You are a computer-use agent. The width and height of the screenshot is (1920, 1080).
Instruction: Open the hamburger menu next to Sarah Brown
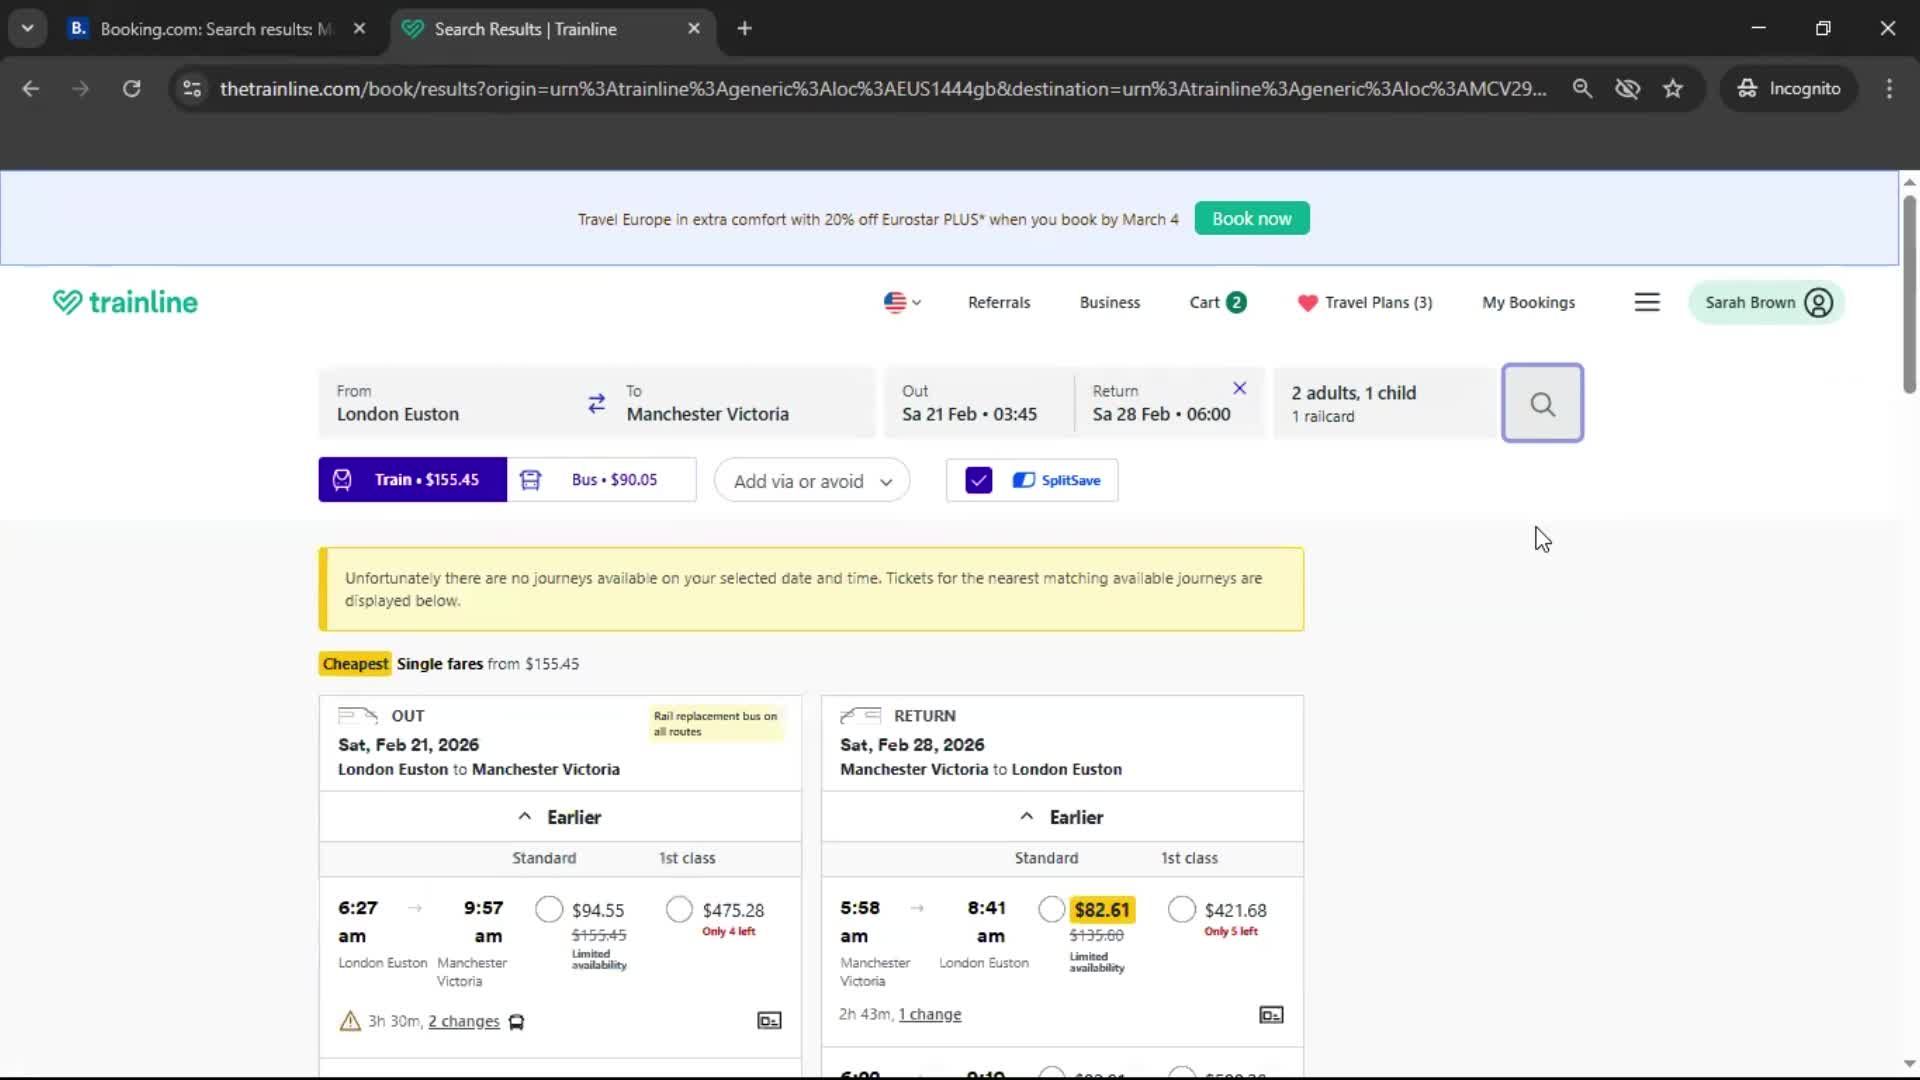tap(1646, 302)
